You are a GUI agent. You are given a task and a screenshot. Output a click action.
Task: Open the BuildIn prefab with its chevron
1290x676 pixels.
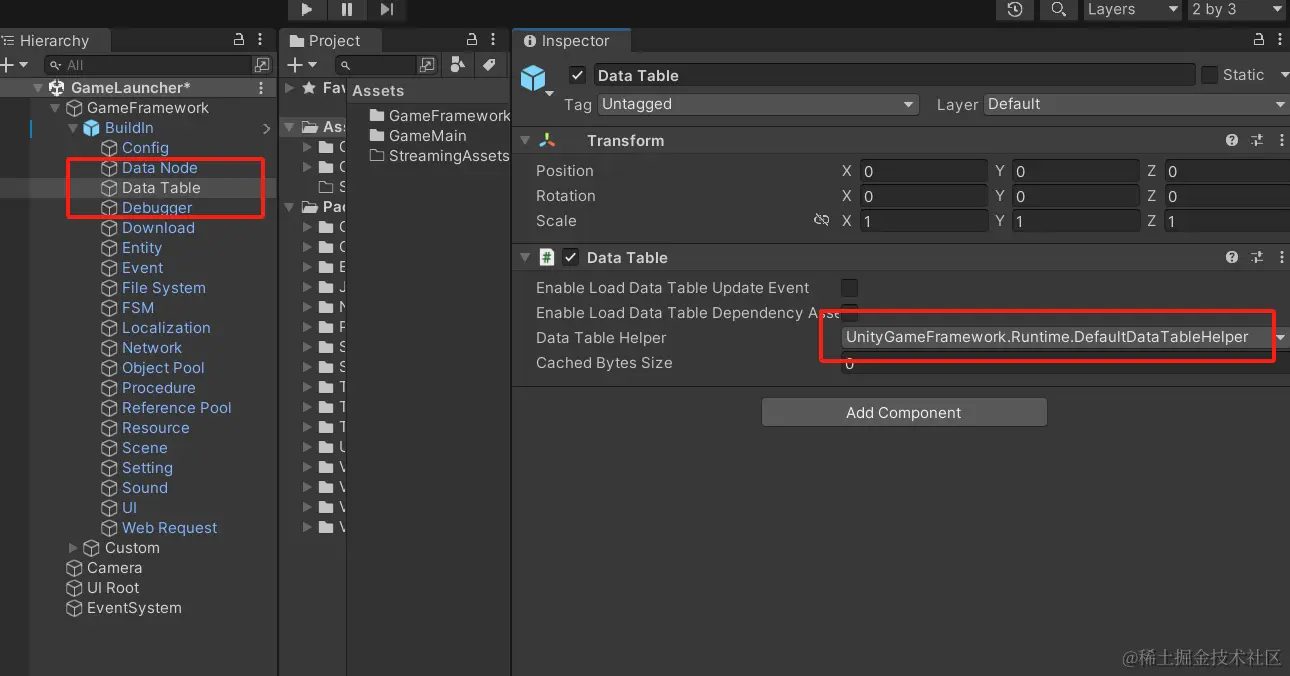point(267,128)
